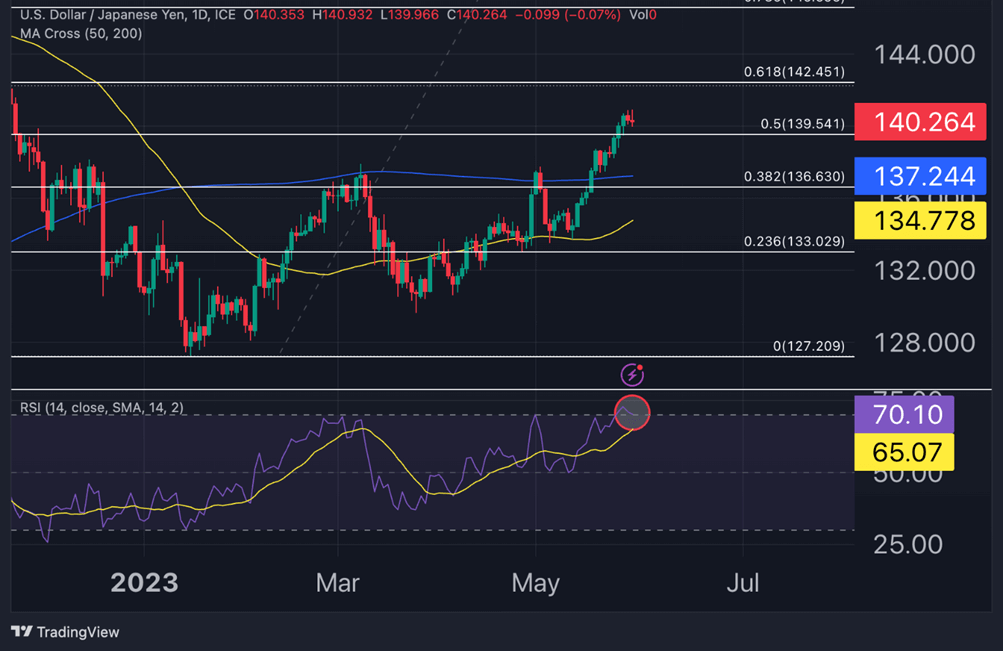Click the yellow RSI SMA label 65.07

[x=904, y=452]
